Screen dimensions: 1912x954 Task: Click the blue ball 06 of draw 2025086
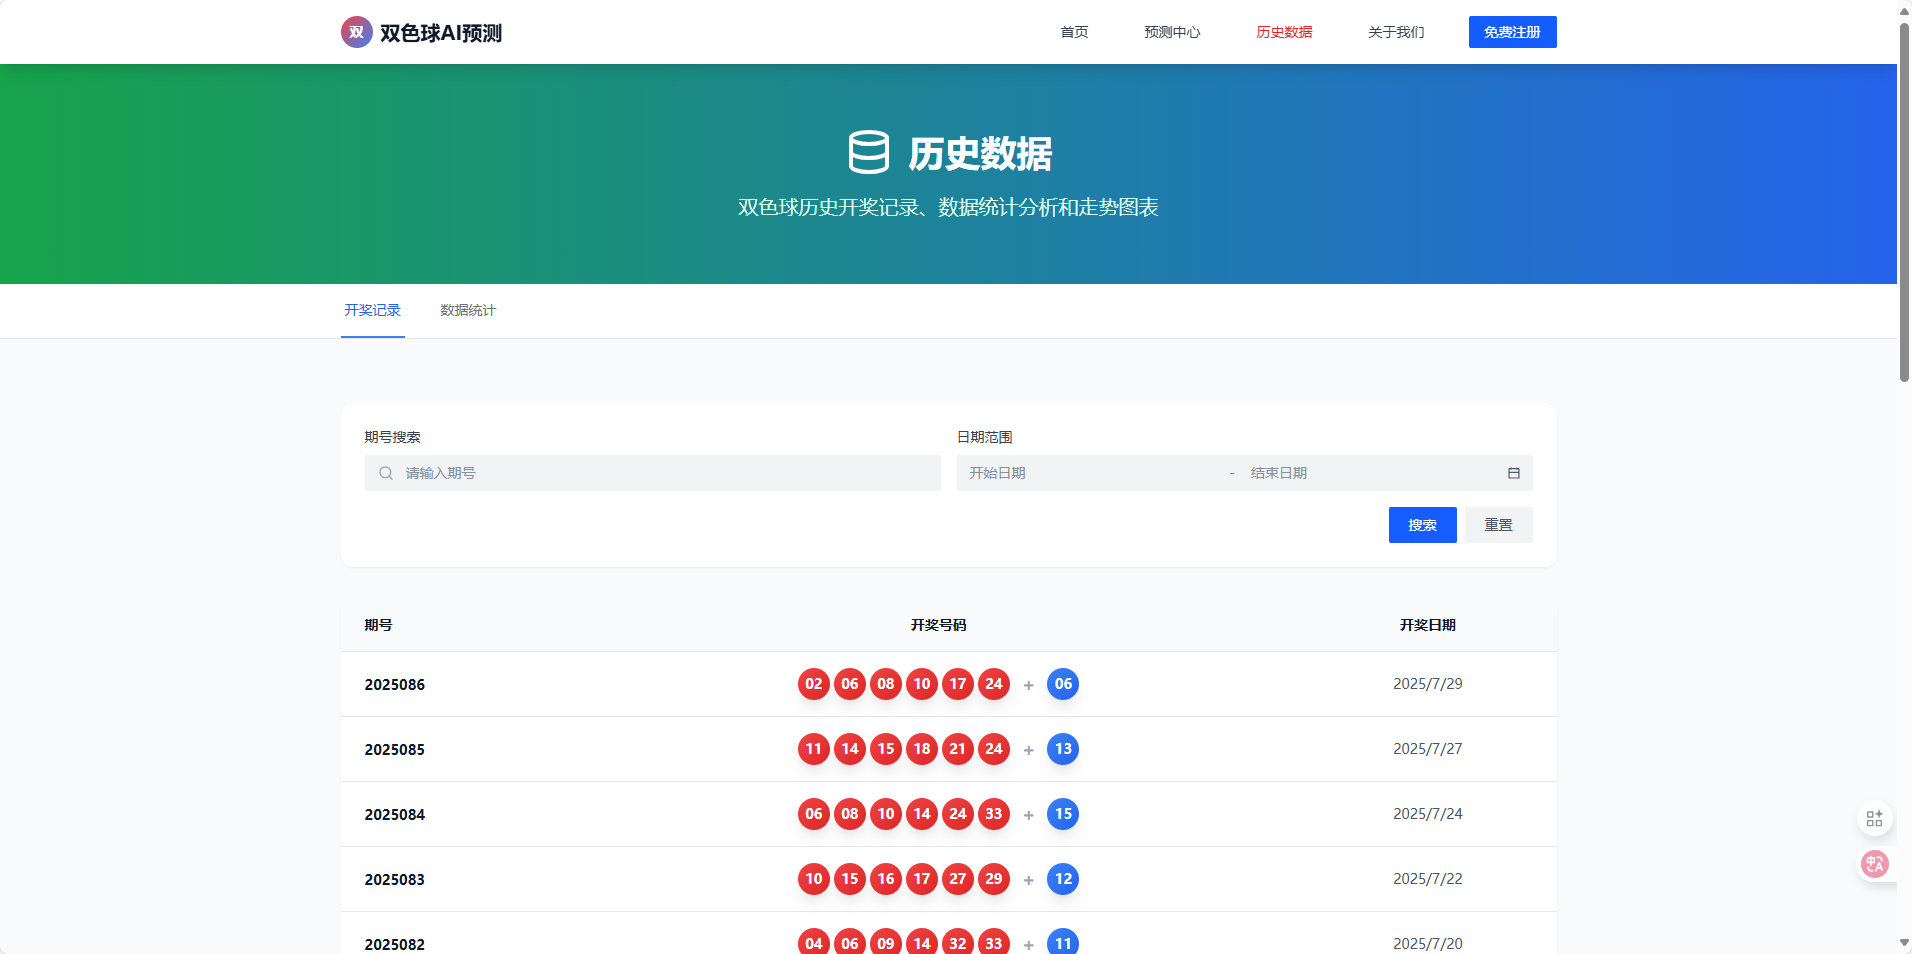point(1063,684)
